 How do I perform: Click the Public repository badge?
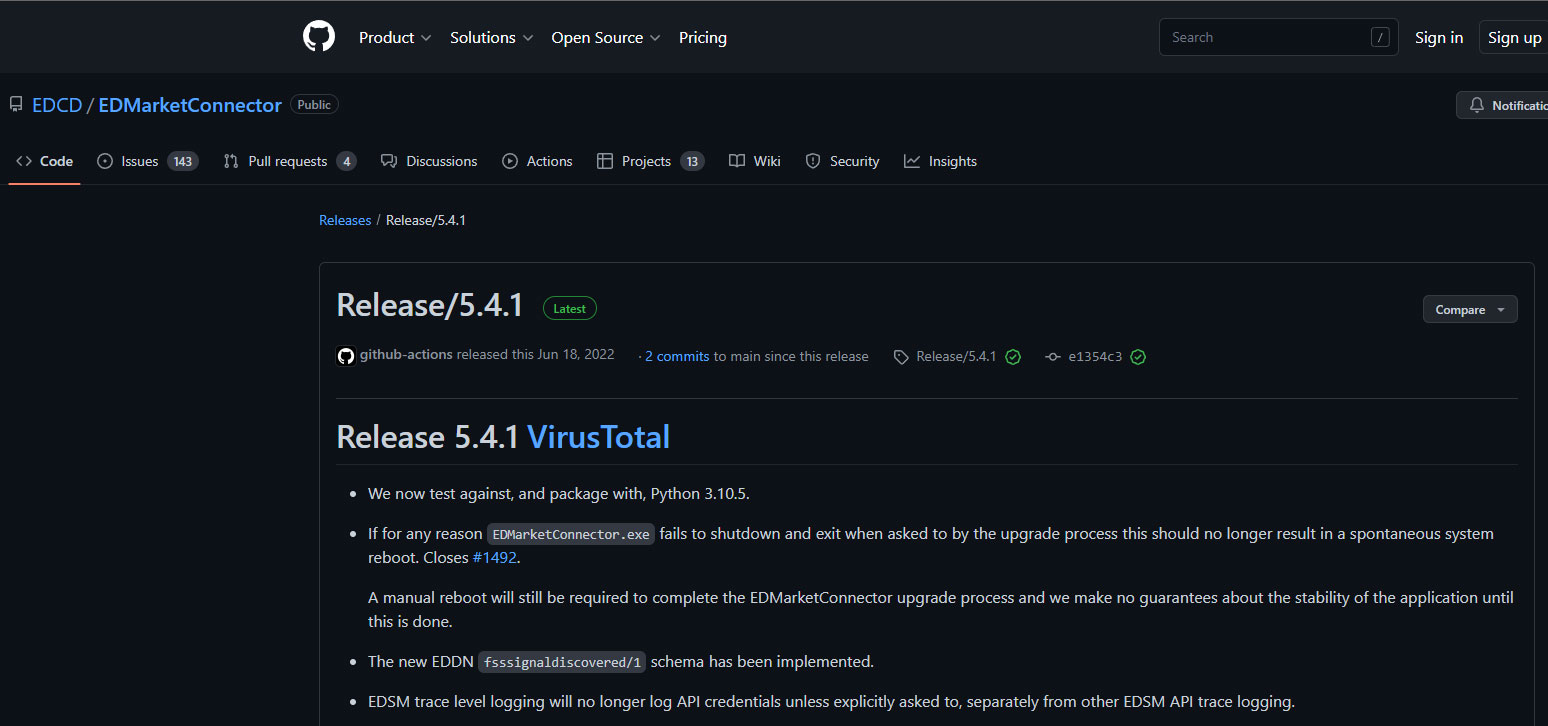point(314,105)
